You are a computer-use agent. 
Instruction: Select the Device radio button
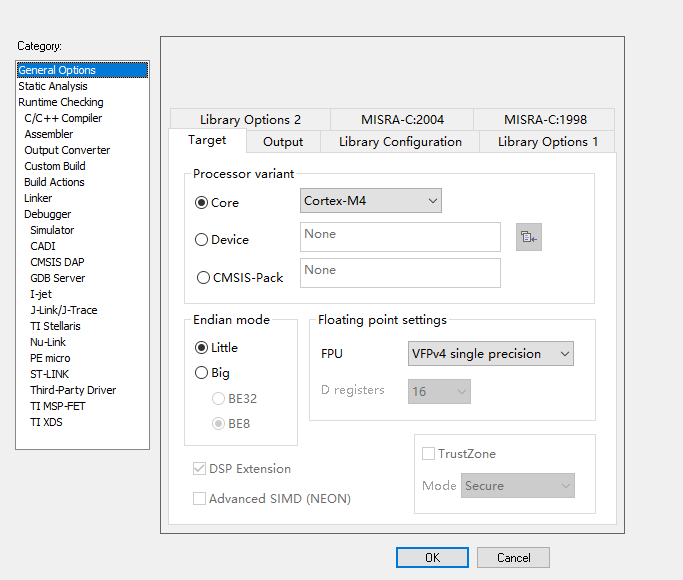click(x=202, y=240)
